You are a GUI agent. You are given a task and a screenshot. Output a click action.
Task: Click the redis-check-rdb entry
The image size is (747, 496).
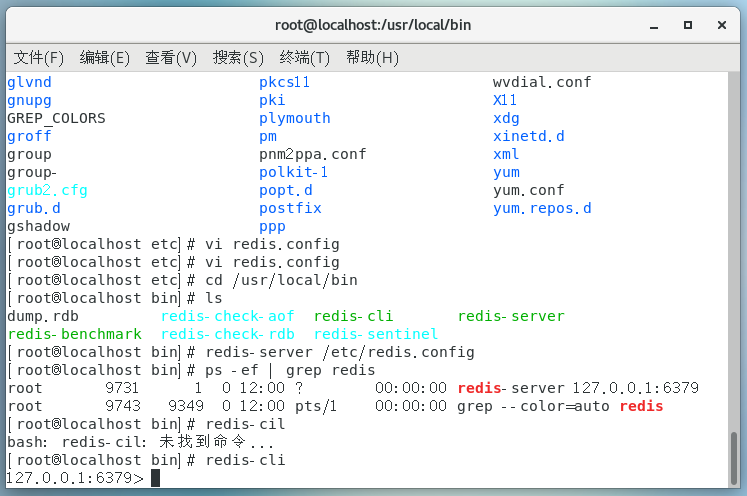coord(228,334)
